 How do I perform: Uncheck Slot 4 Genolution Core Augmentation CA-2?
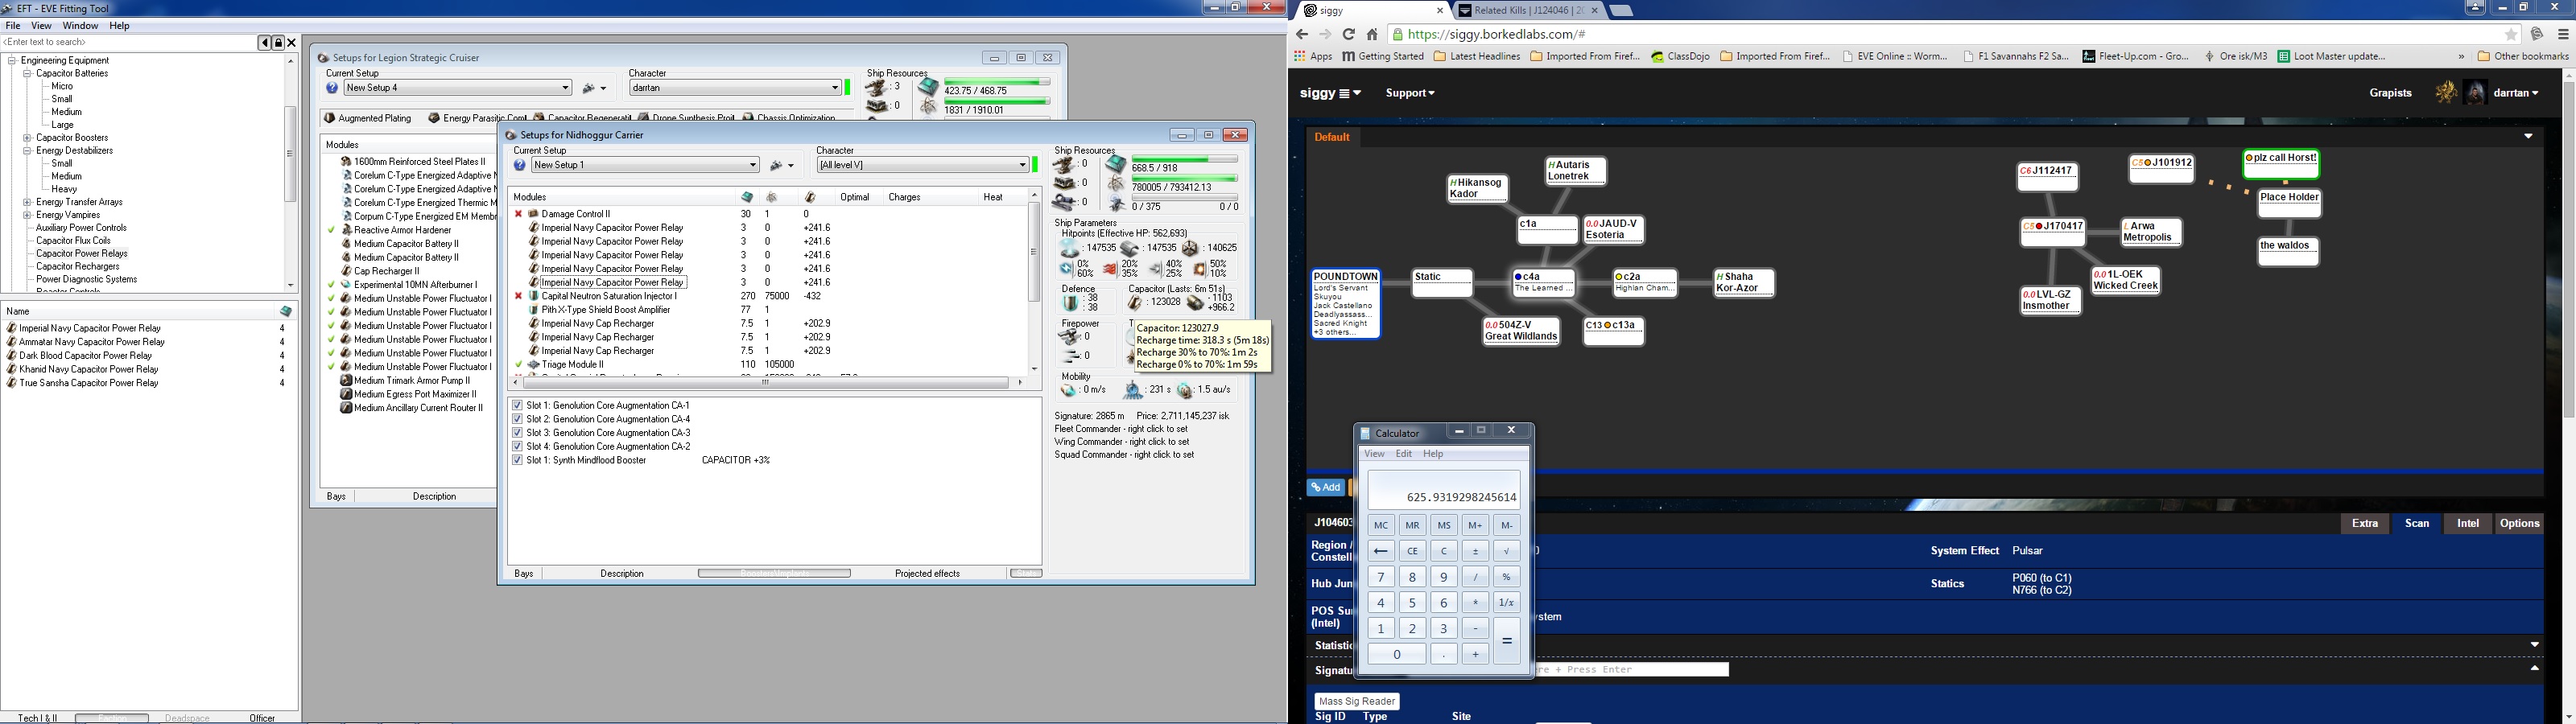pos(517,446)
